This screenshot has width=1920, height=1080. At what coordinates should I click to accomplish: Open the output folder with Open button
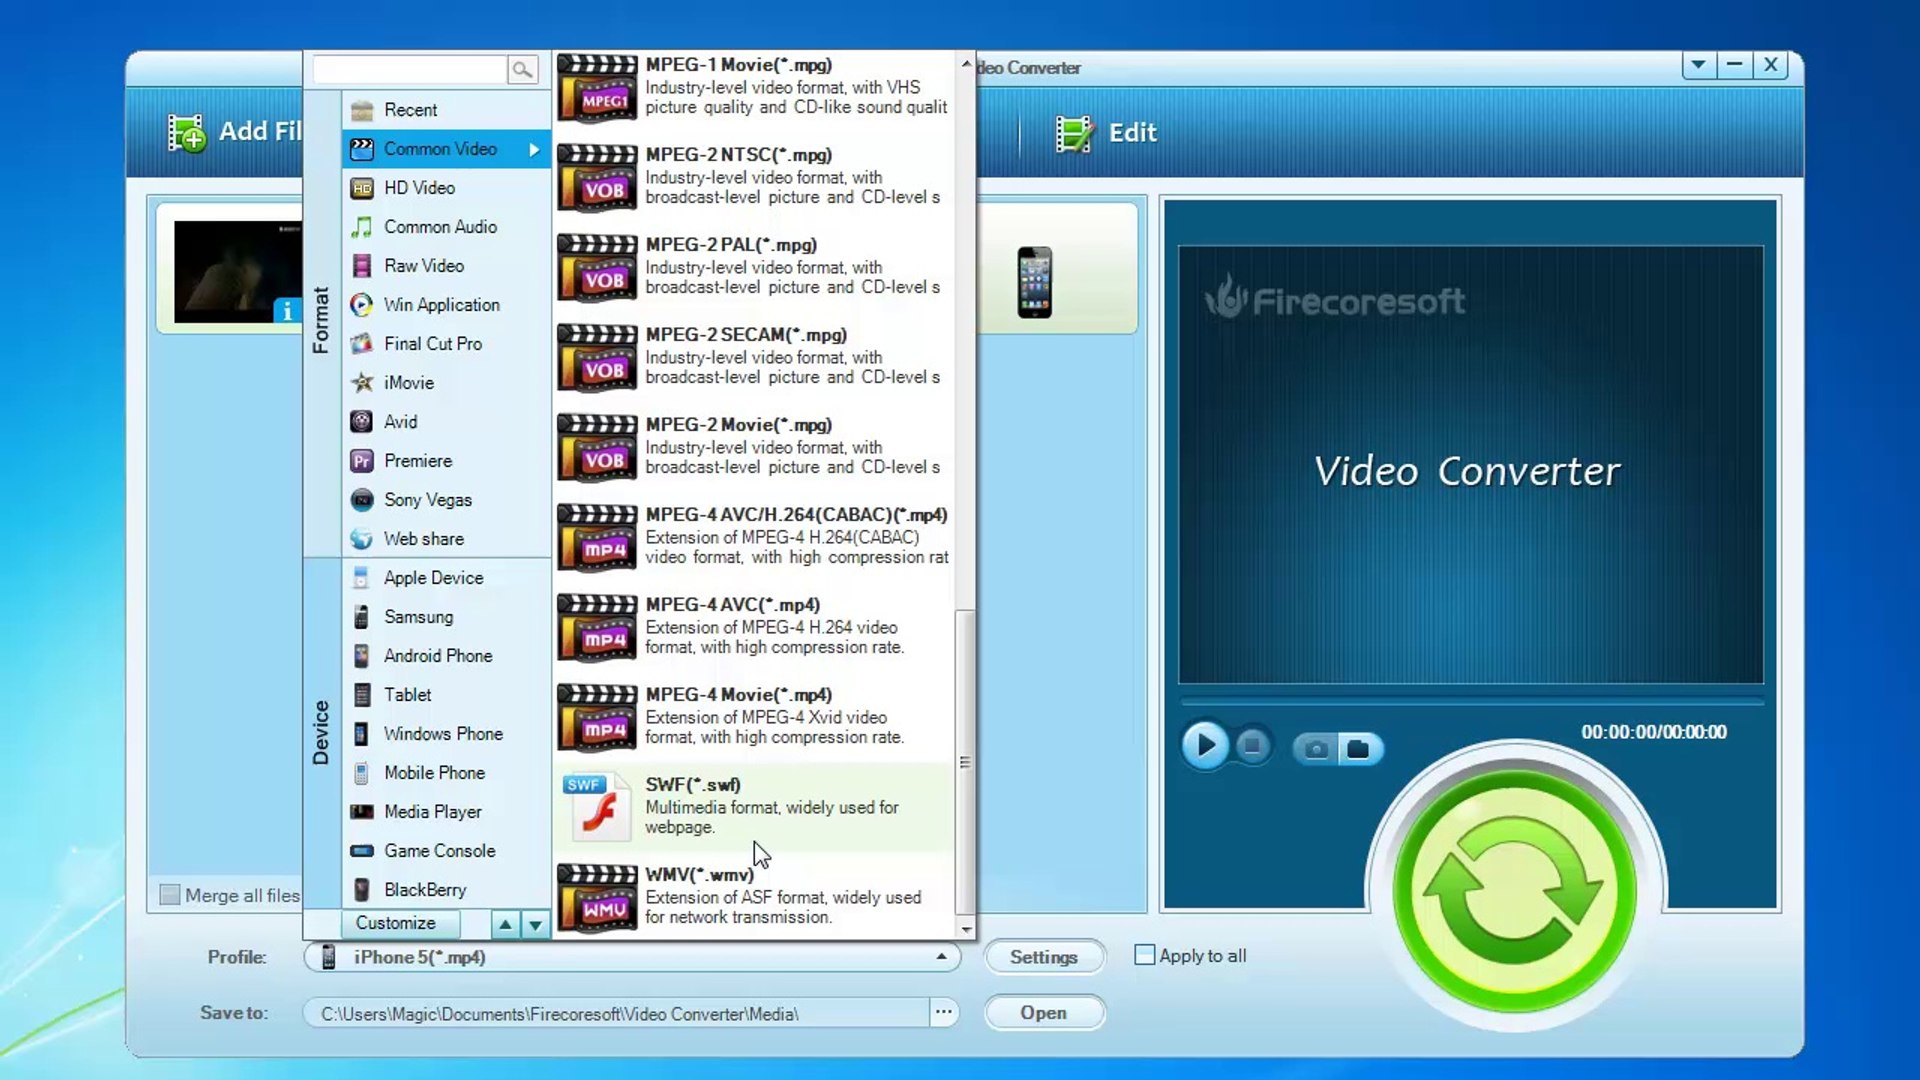[x=1044, y=1012]
